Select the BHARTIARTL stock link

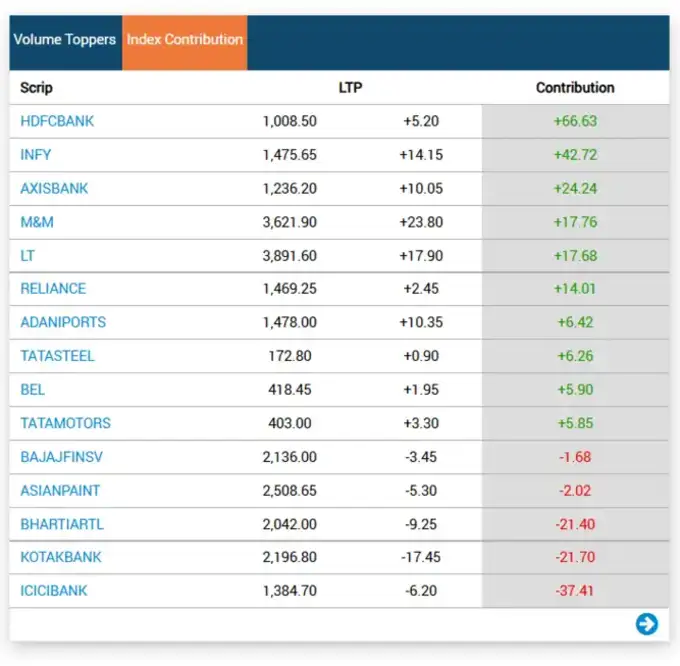pos(62,524)
